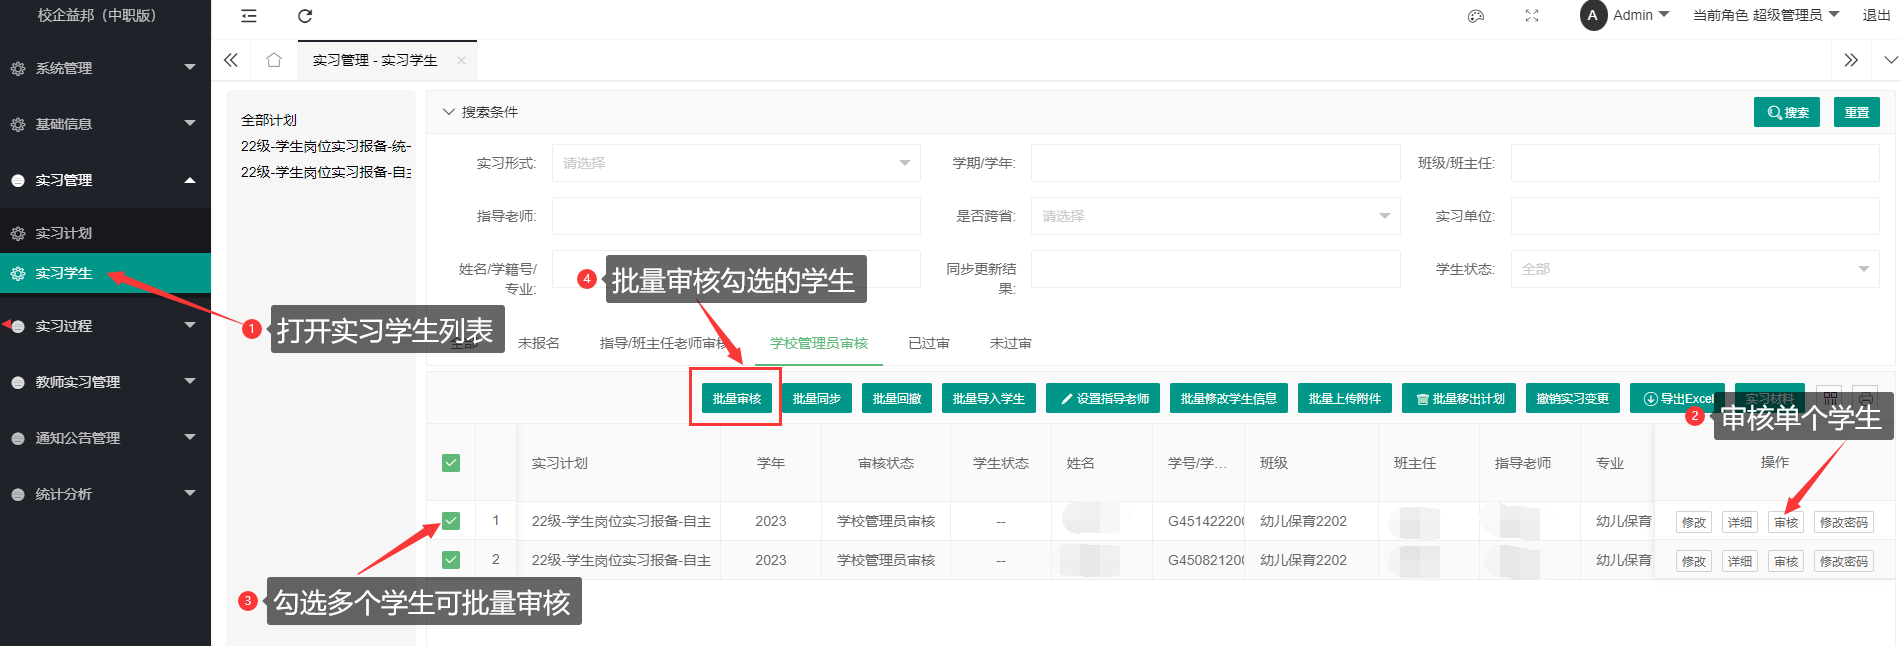This screenshot has width=1901, height=646.
Task: Click the 重置 button
Action: (x=1856, y=112)
